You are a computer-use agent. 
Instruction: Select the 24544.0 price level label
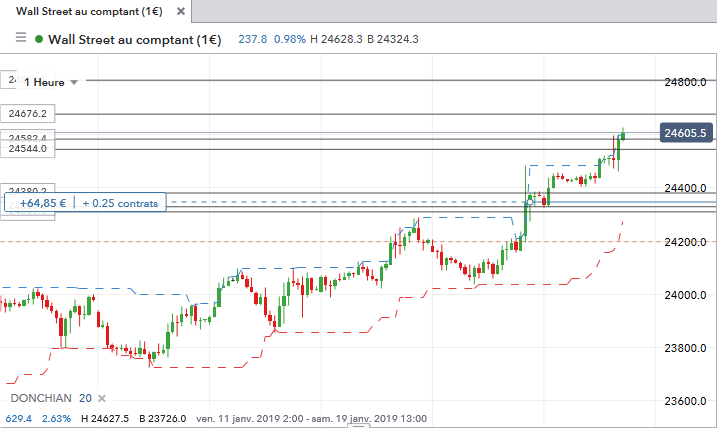[x=28, y=149]
